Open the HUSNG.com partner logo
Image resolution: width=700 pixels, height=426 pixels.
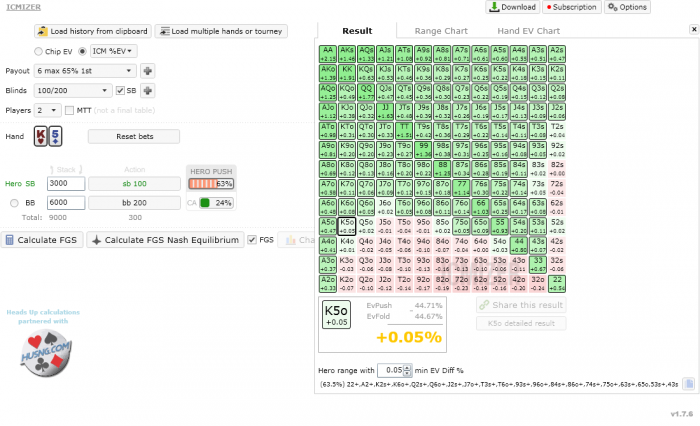click(x=46, y=353)
